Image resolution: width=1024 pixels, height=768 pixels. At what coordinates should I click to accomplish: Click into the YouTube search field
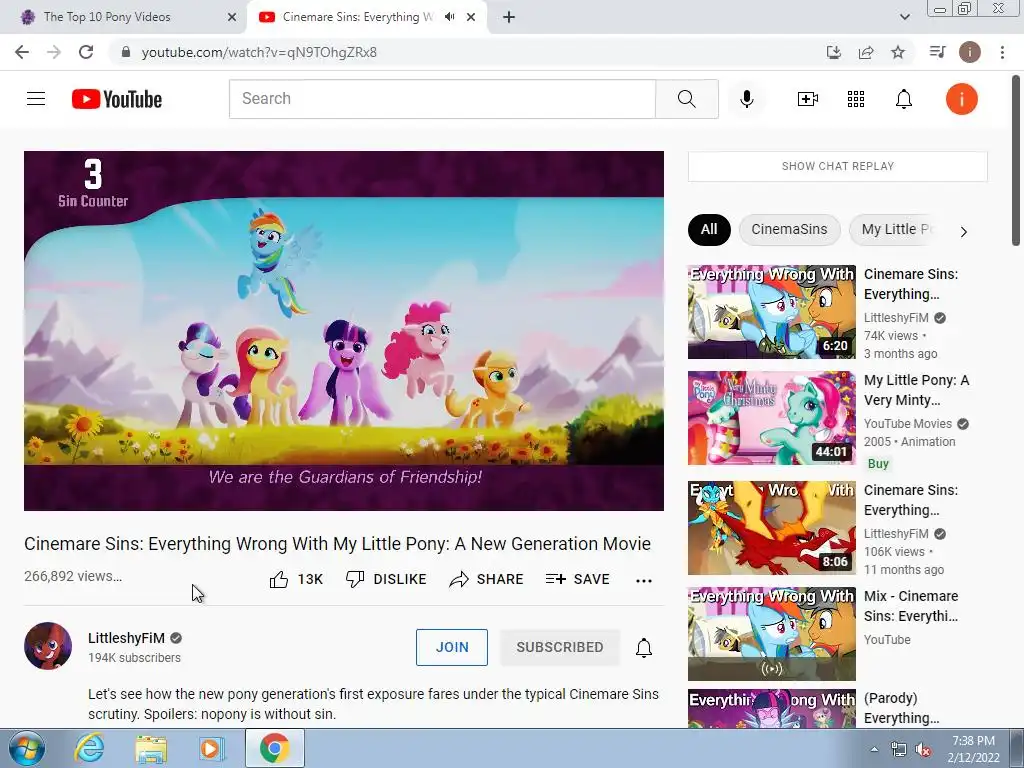442,99
